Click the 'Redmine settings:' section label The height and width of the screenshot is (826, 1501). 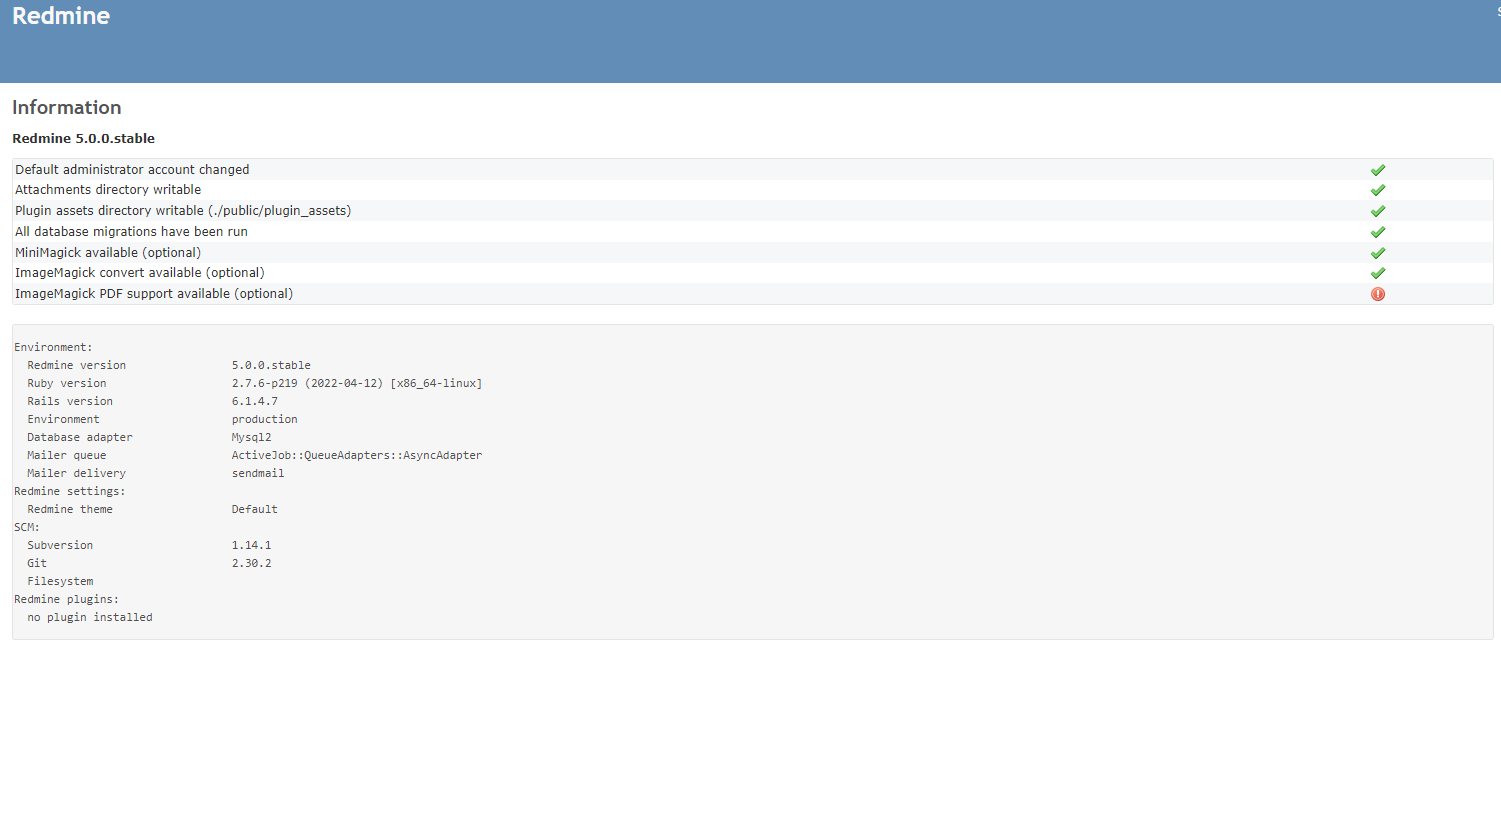pyautogui.click(x=70, y=492)
